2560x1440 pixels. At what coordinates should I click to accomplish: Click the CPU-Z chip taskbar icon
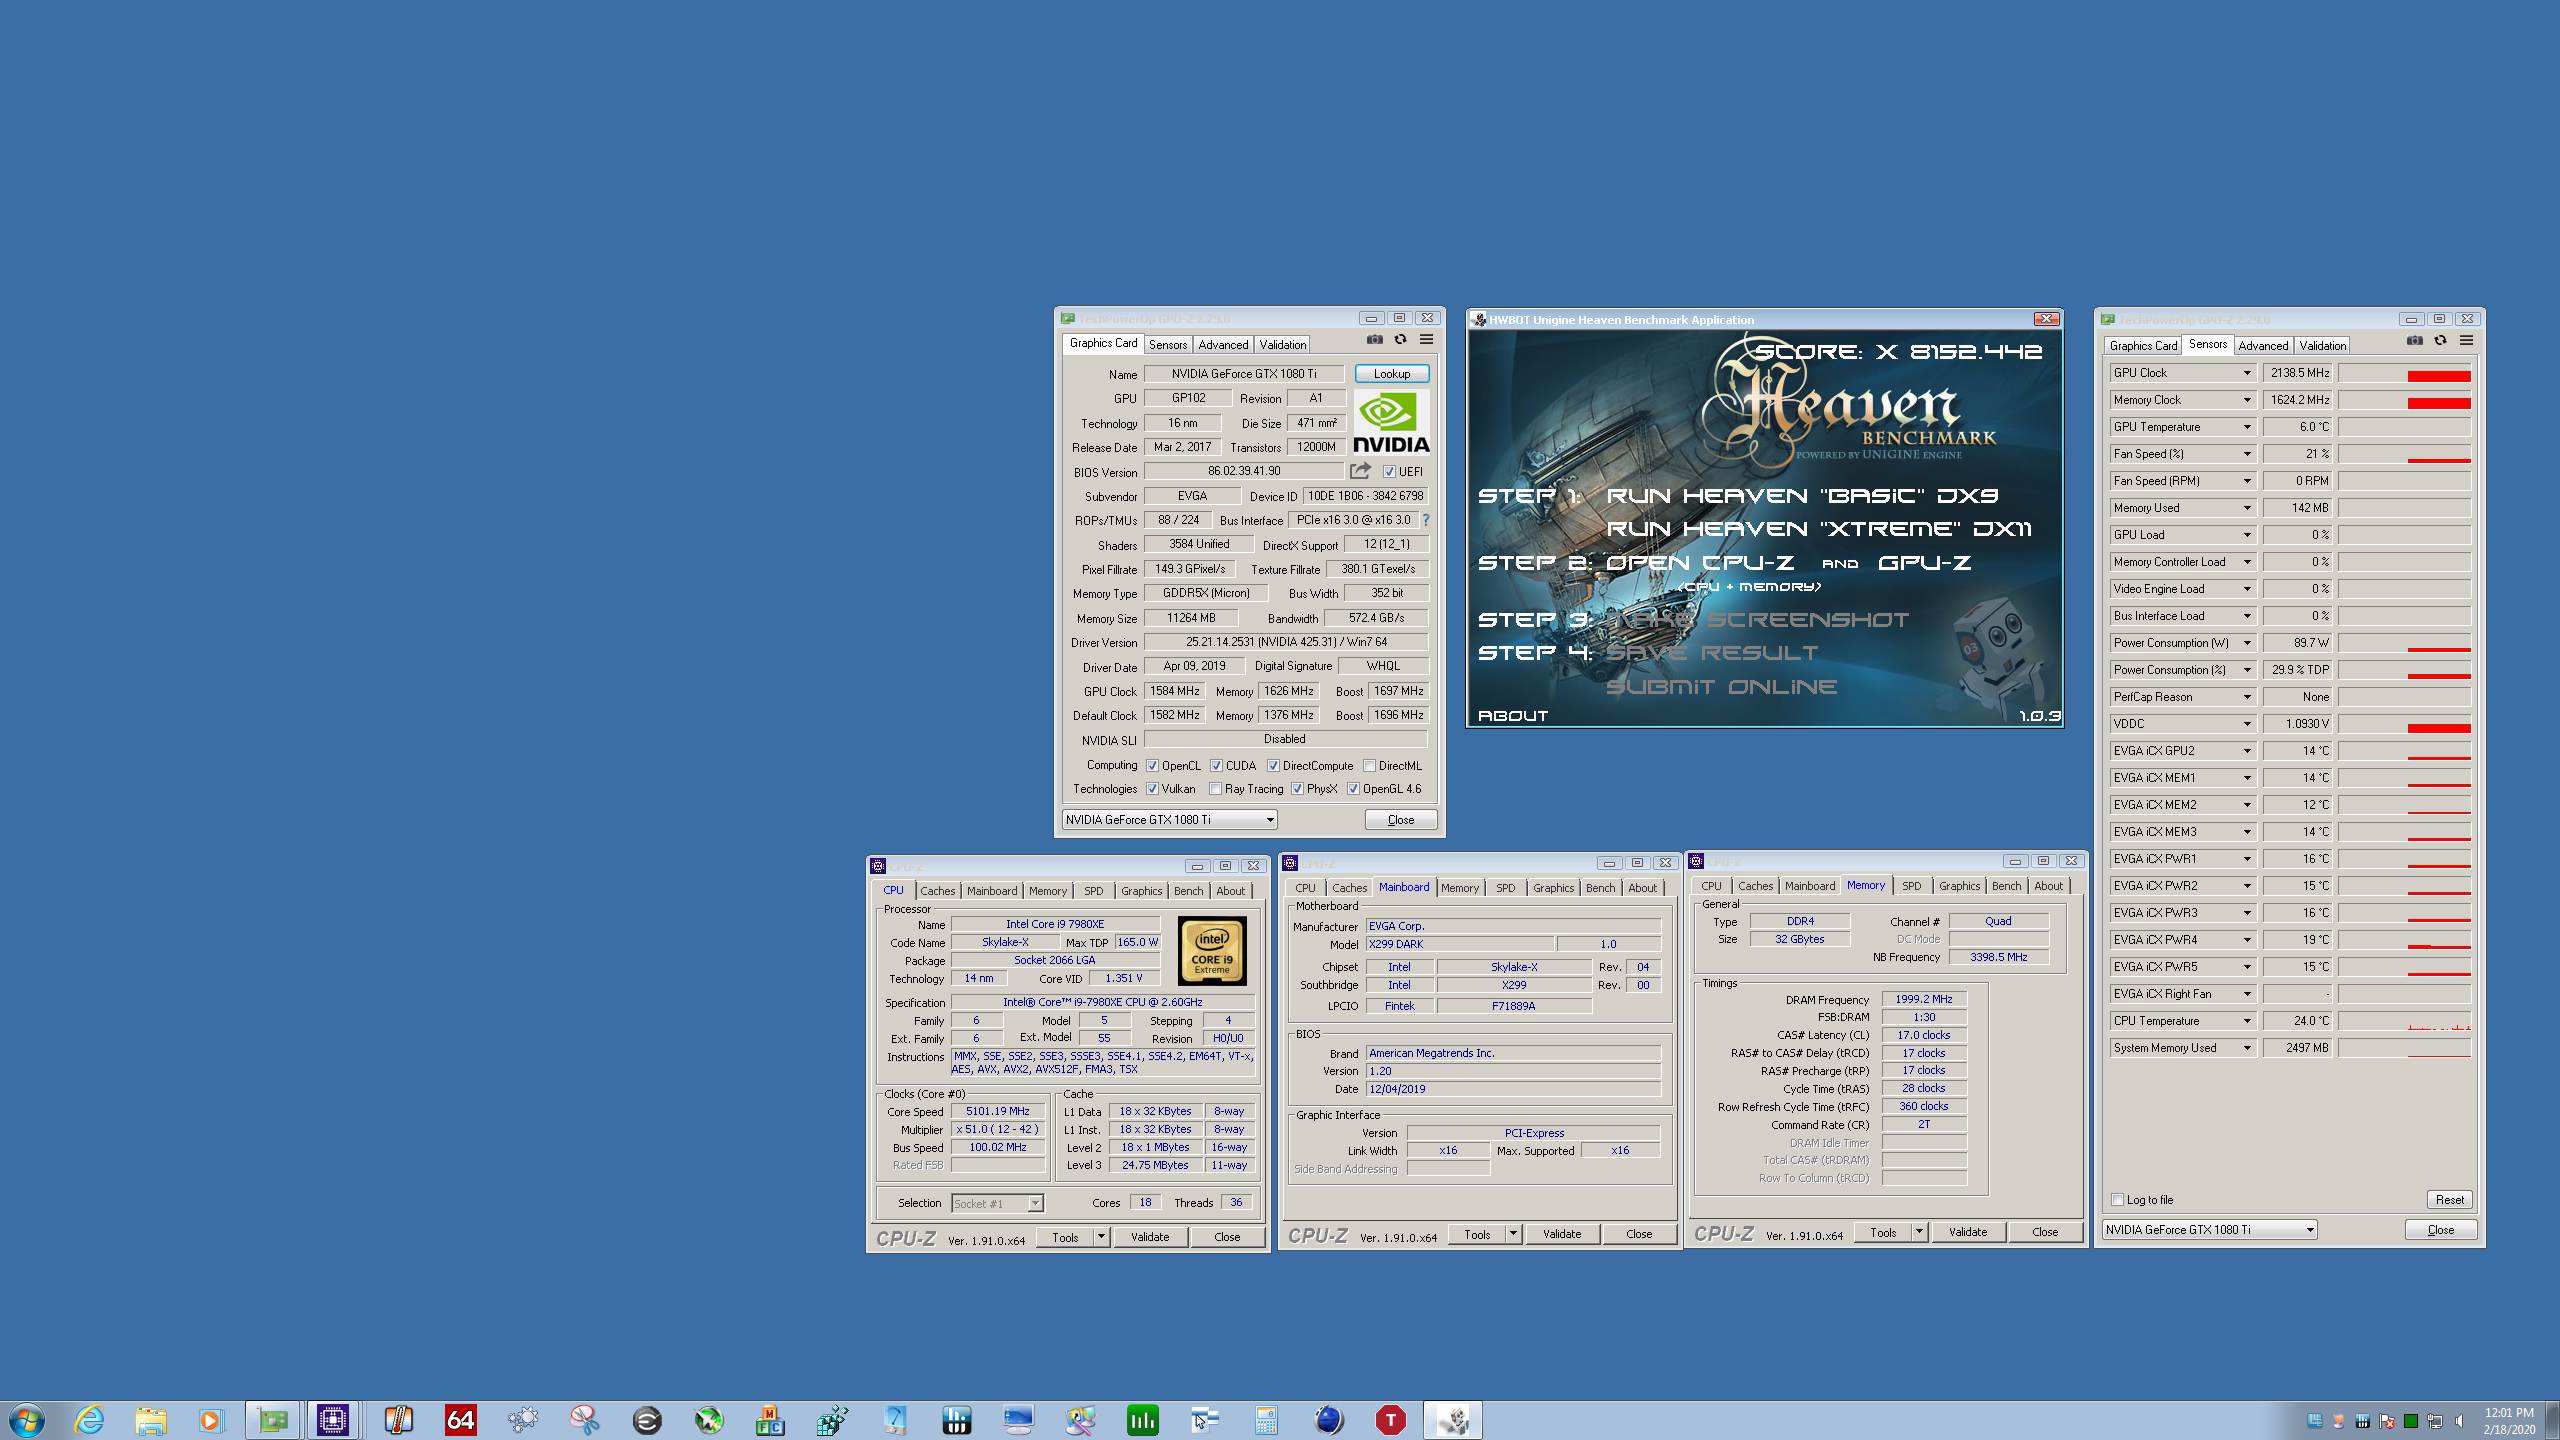tap(333, 1420)
